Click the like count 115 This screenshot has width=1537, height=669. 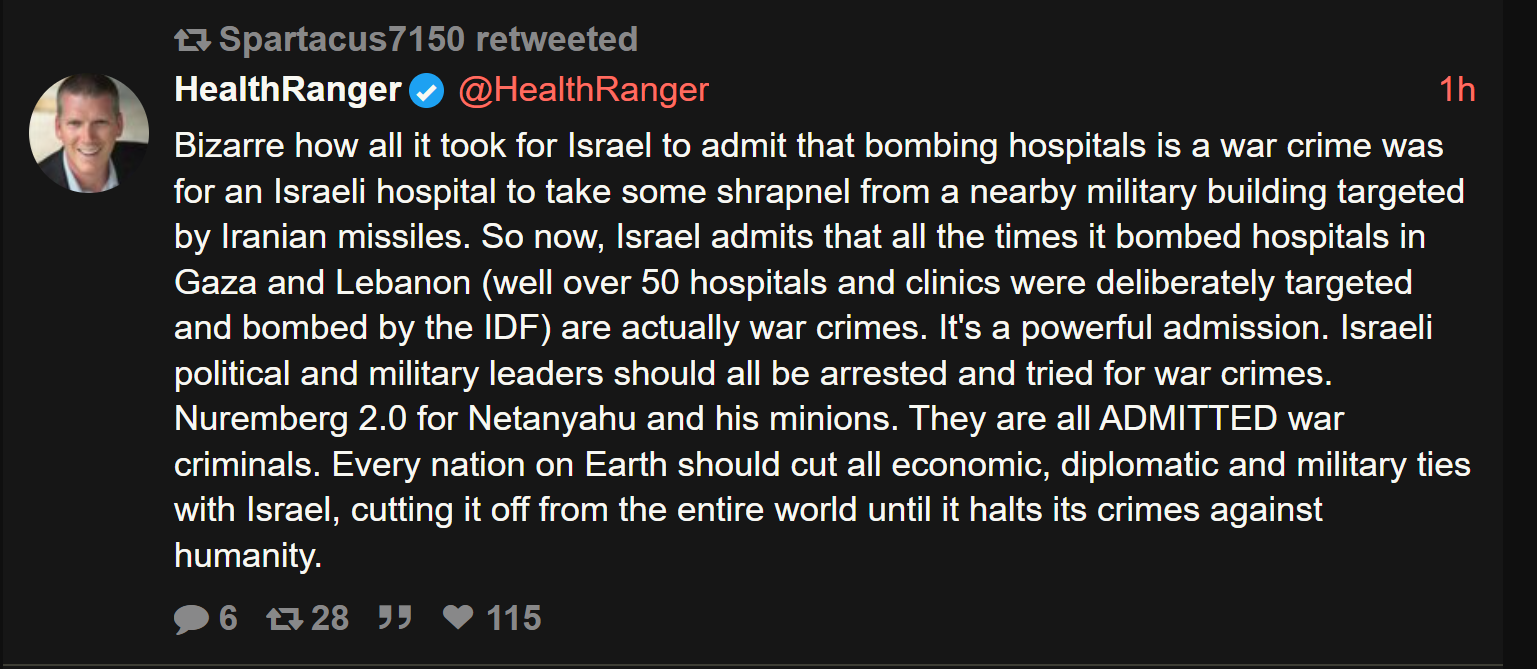(513, 618)
